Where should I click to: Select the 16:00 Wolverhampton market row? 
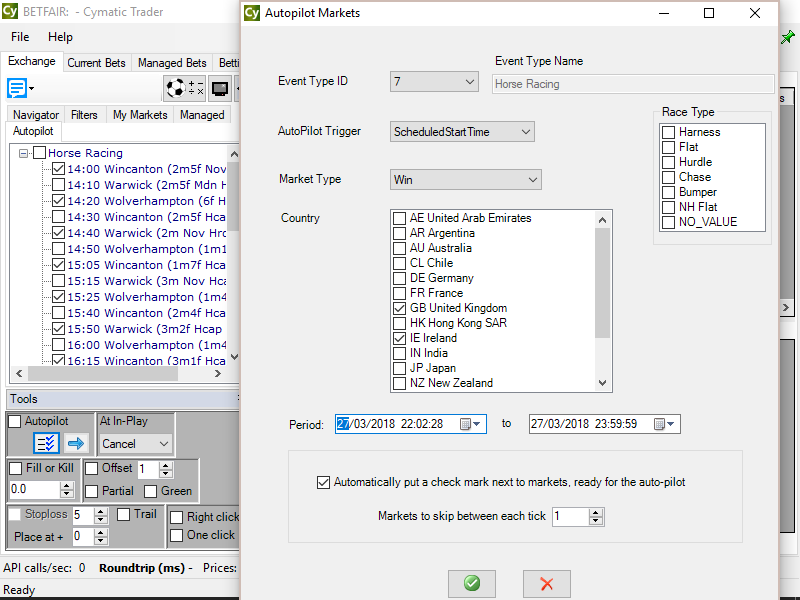[146, 344]
